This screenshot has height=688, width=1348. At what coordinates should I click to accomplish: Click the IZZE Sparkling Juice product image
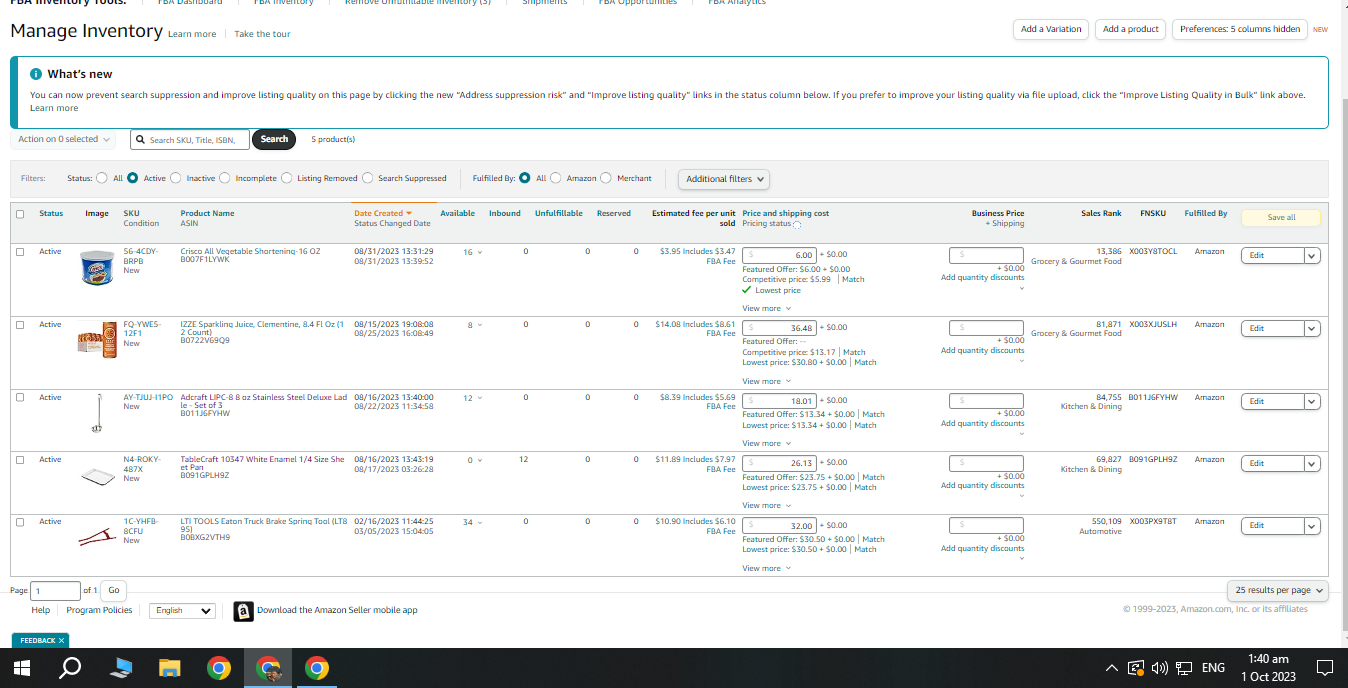[97, 338]
